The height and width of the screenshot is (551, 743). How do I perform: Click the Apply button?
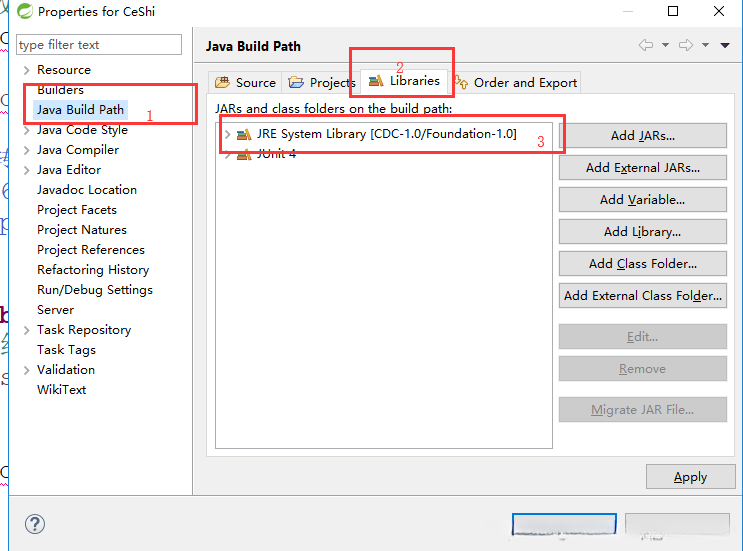(690, 477)
